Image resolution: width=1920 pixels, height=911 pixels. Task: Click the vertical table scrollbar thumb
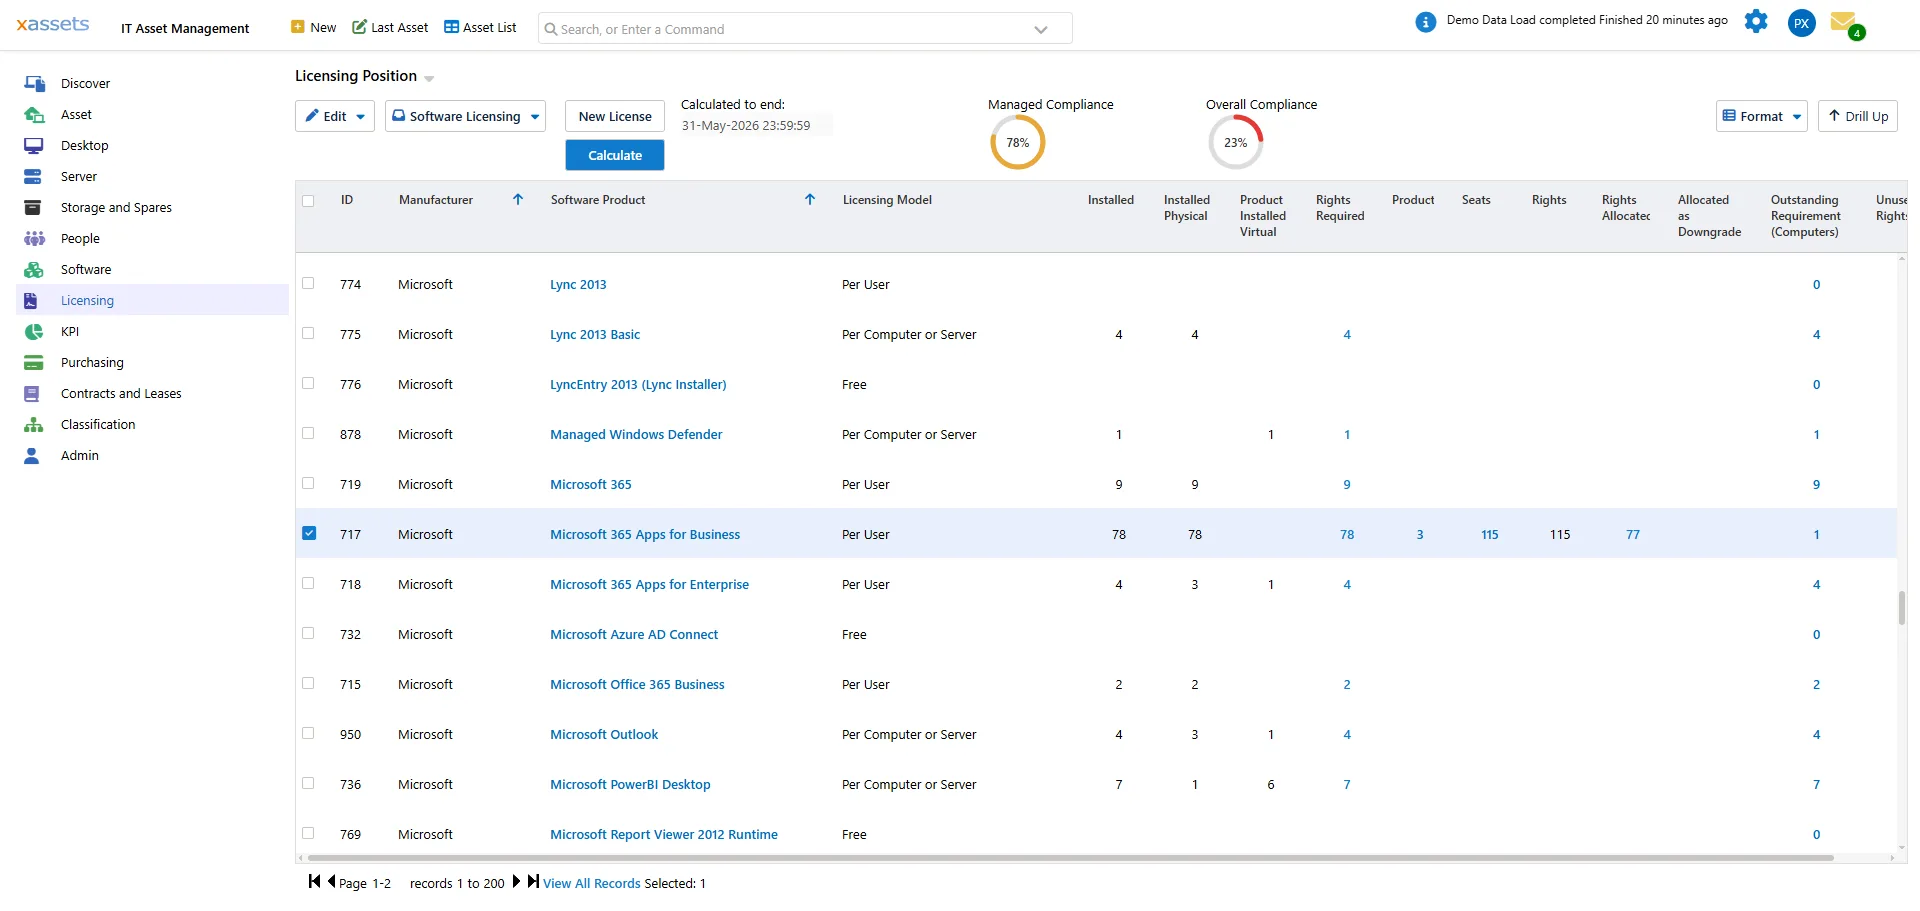(1901, 608)
